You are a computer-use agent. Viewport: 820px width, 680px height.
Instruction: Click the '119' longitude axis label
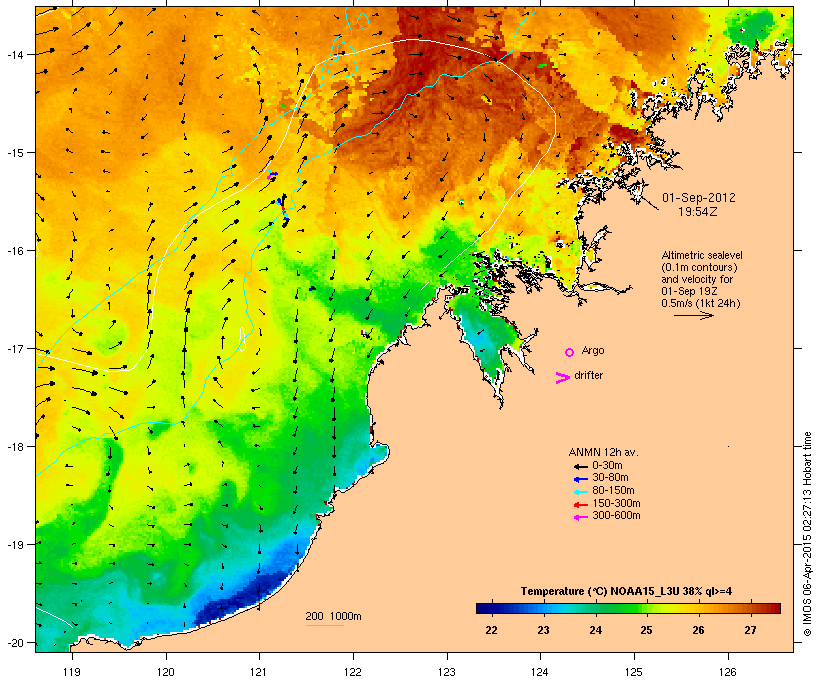[x=72, y=672]
